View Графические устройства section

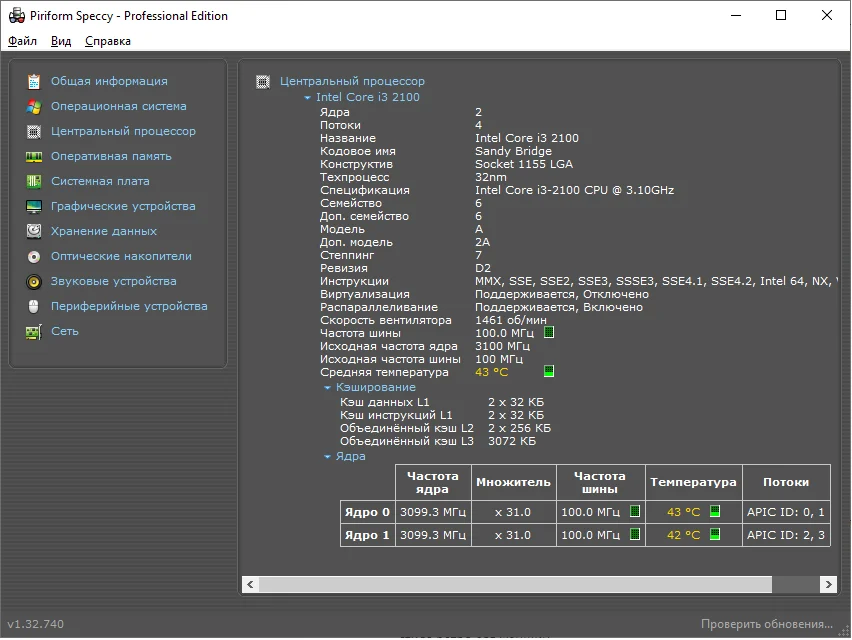click(123, 206)
